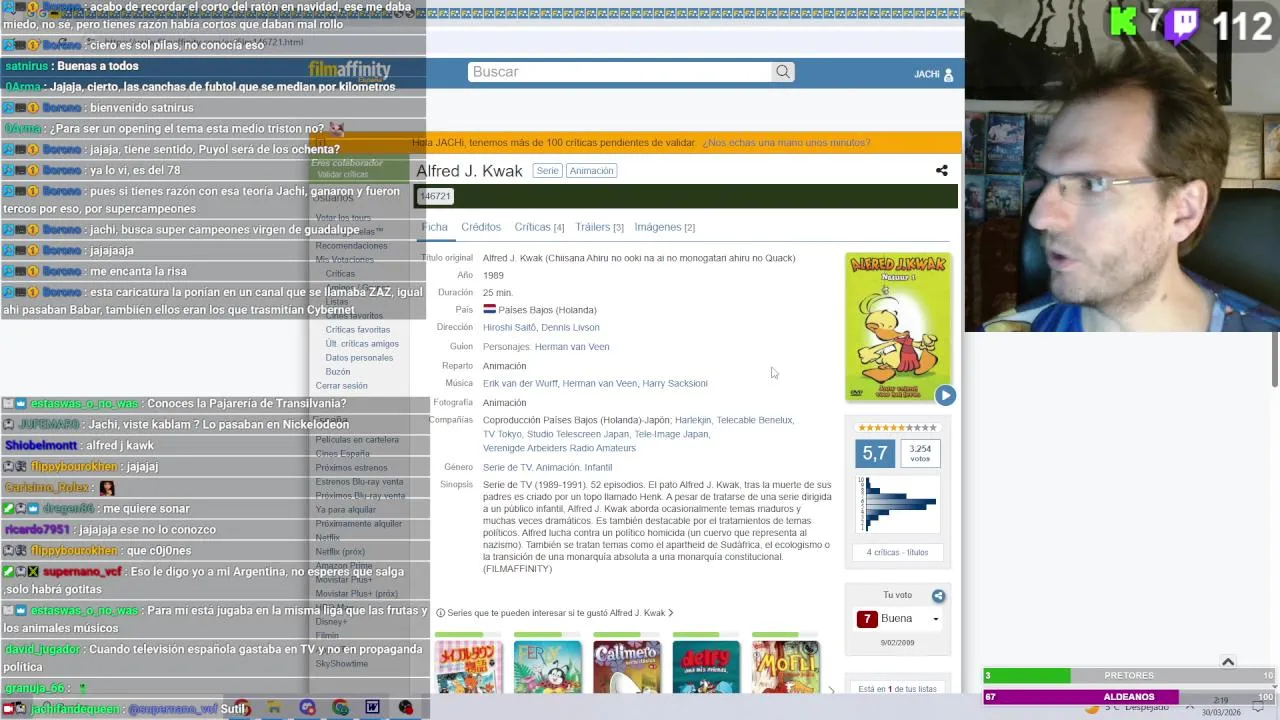Click the 'Está en 1 de tus listas' text
This screenshot has width=1280, height=720.
point(897,689)
